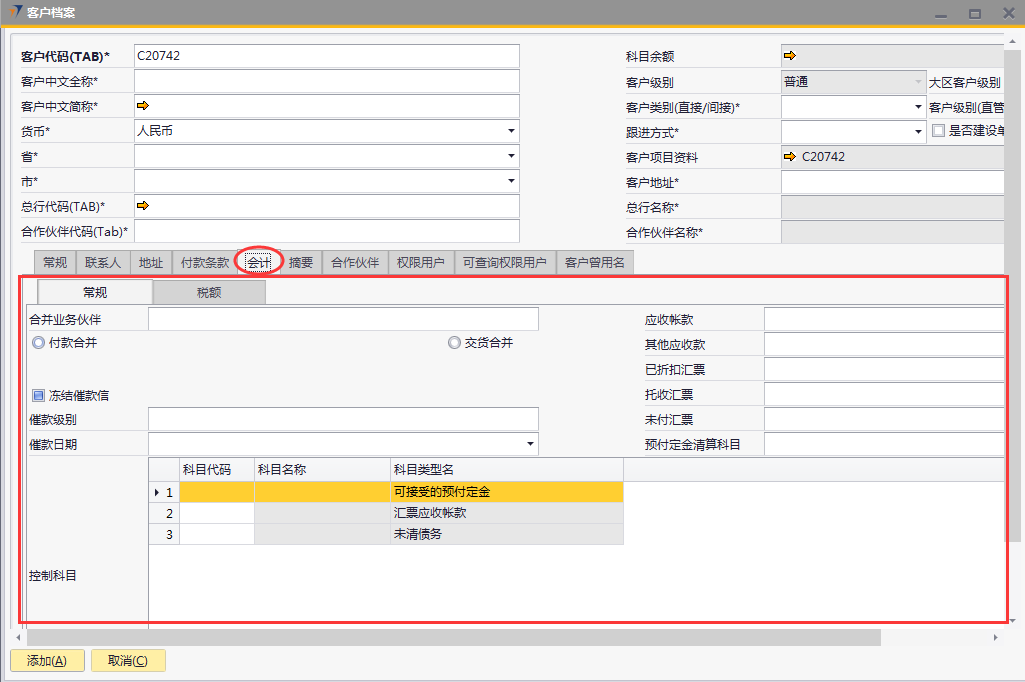
Task: Click orange arrow in 总行代码 field
Action: 142,206
